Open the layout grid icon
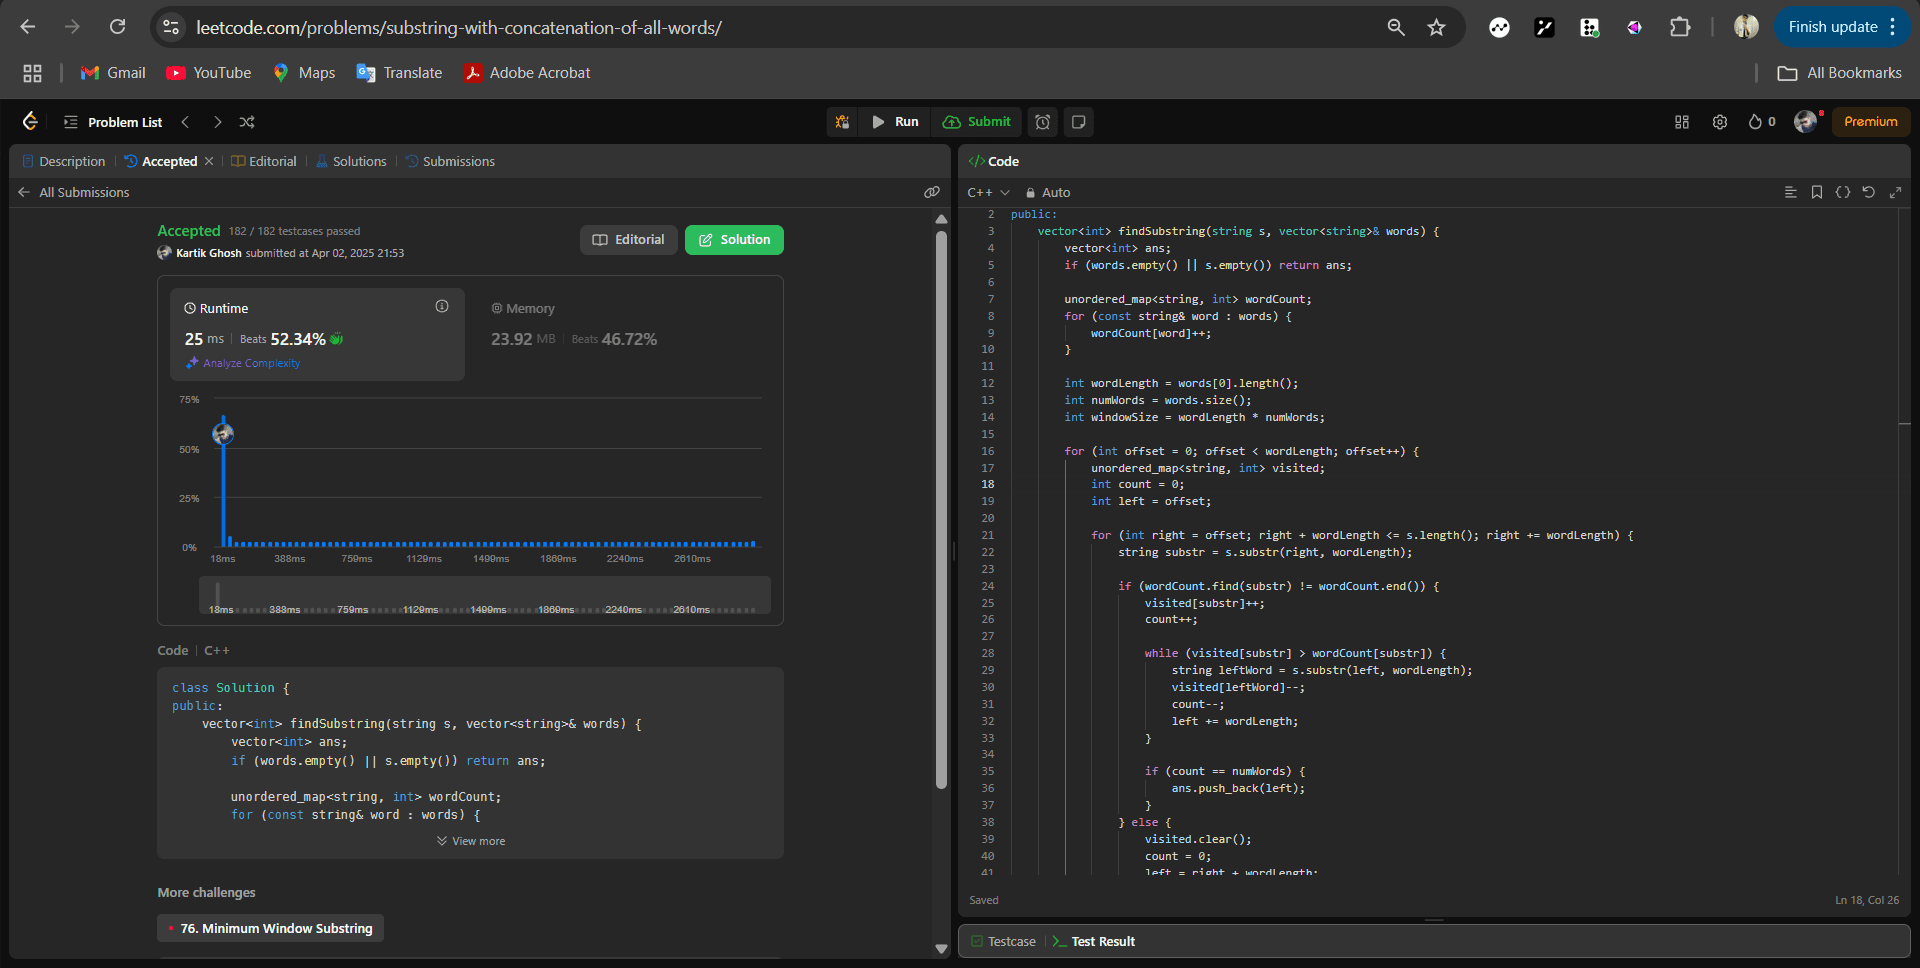Screen dimensions: 1920x968 (1682, 122)
